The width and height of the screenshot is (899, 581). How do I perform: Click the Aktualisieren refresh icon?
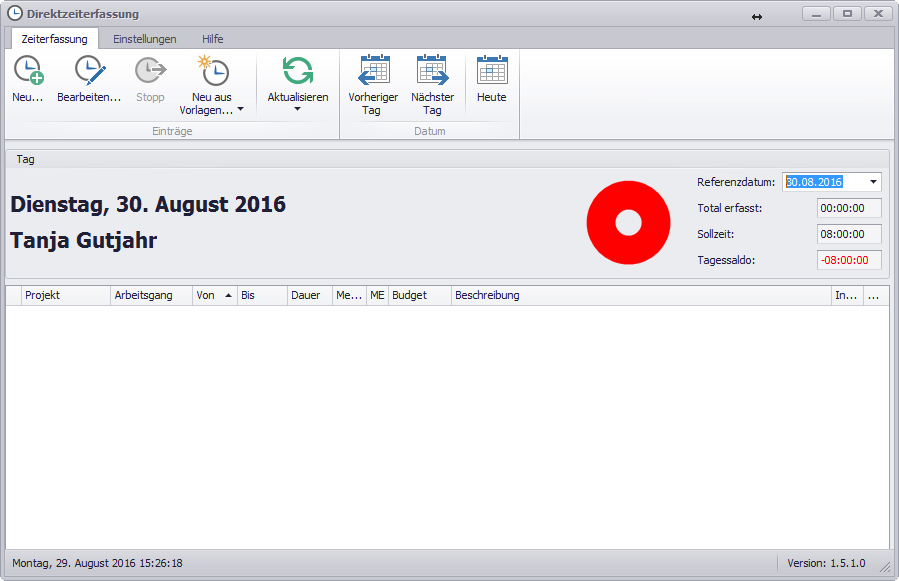pyautogui.click(x=298, y=70)
